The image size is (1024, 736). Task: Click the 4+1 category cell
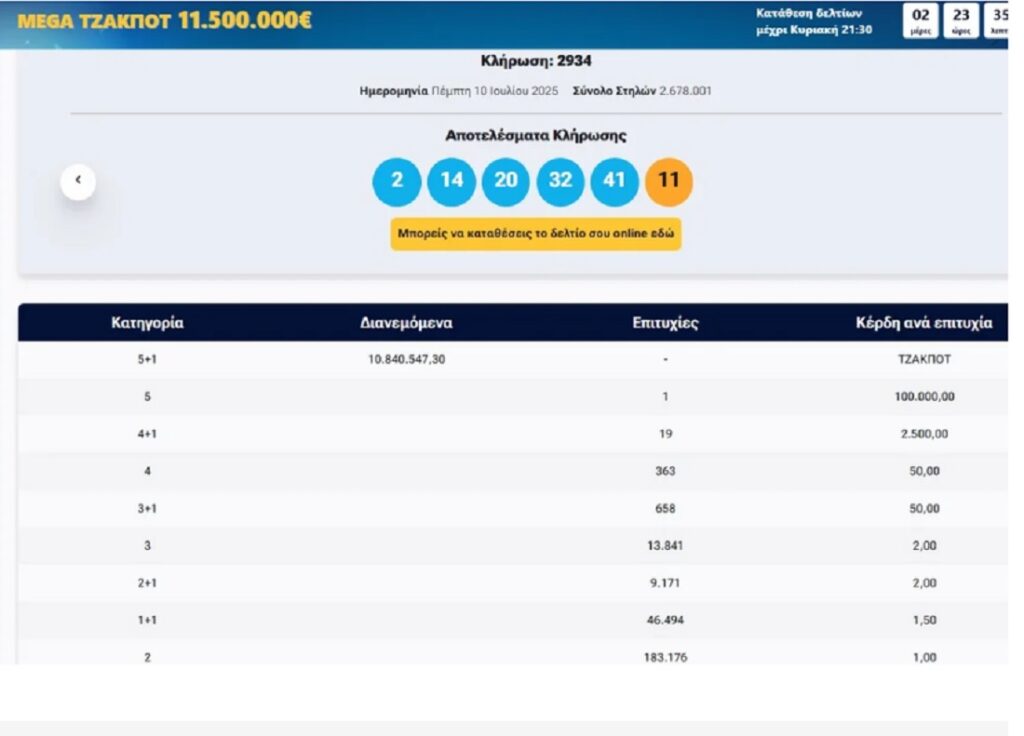coord(147,434)
